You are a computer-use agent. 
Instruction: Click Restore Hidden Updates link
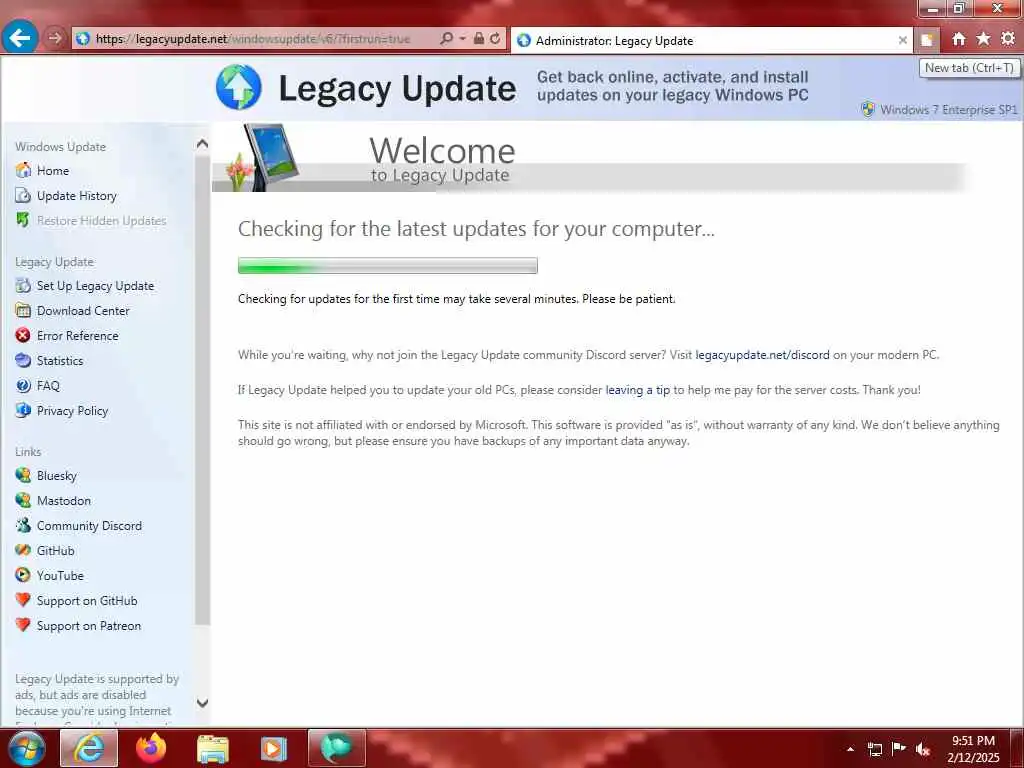(101, 221)
